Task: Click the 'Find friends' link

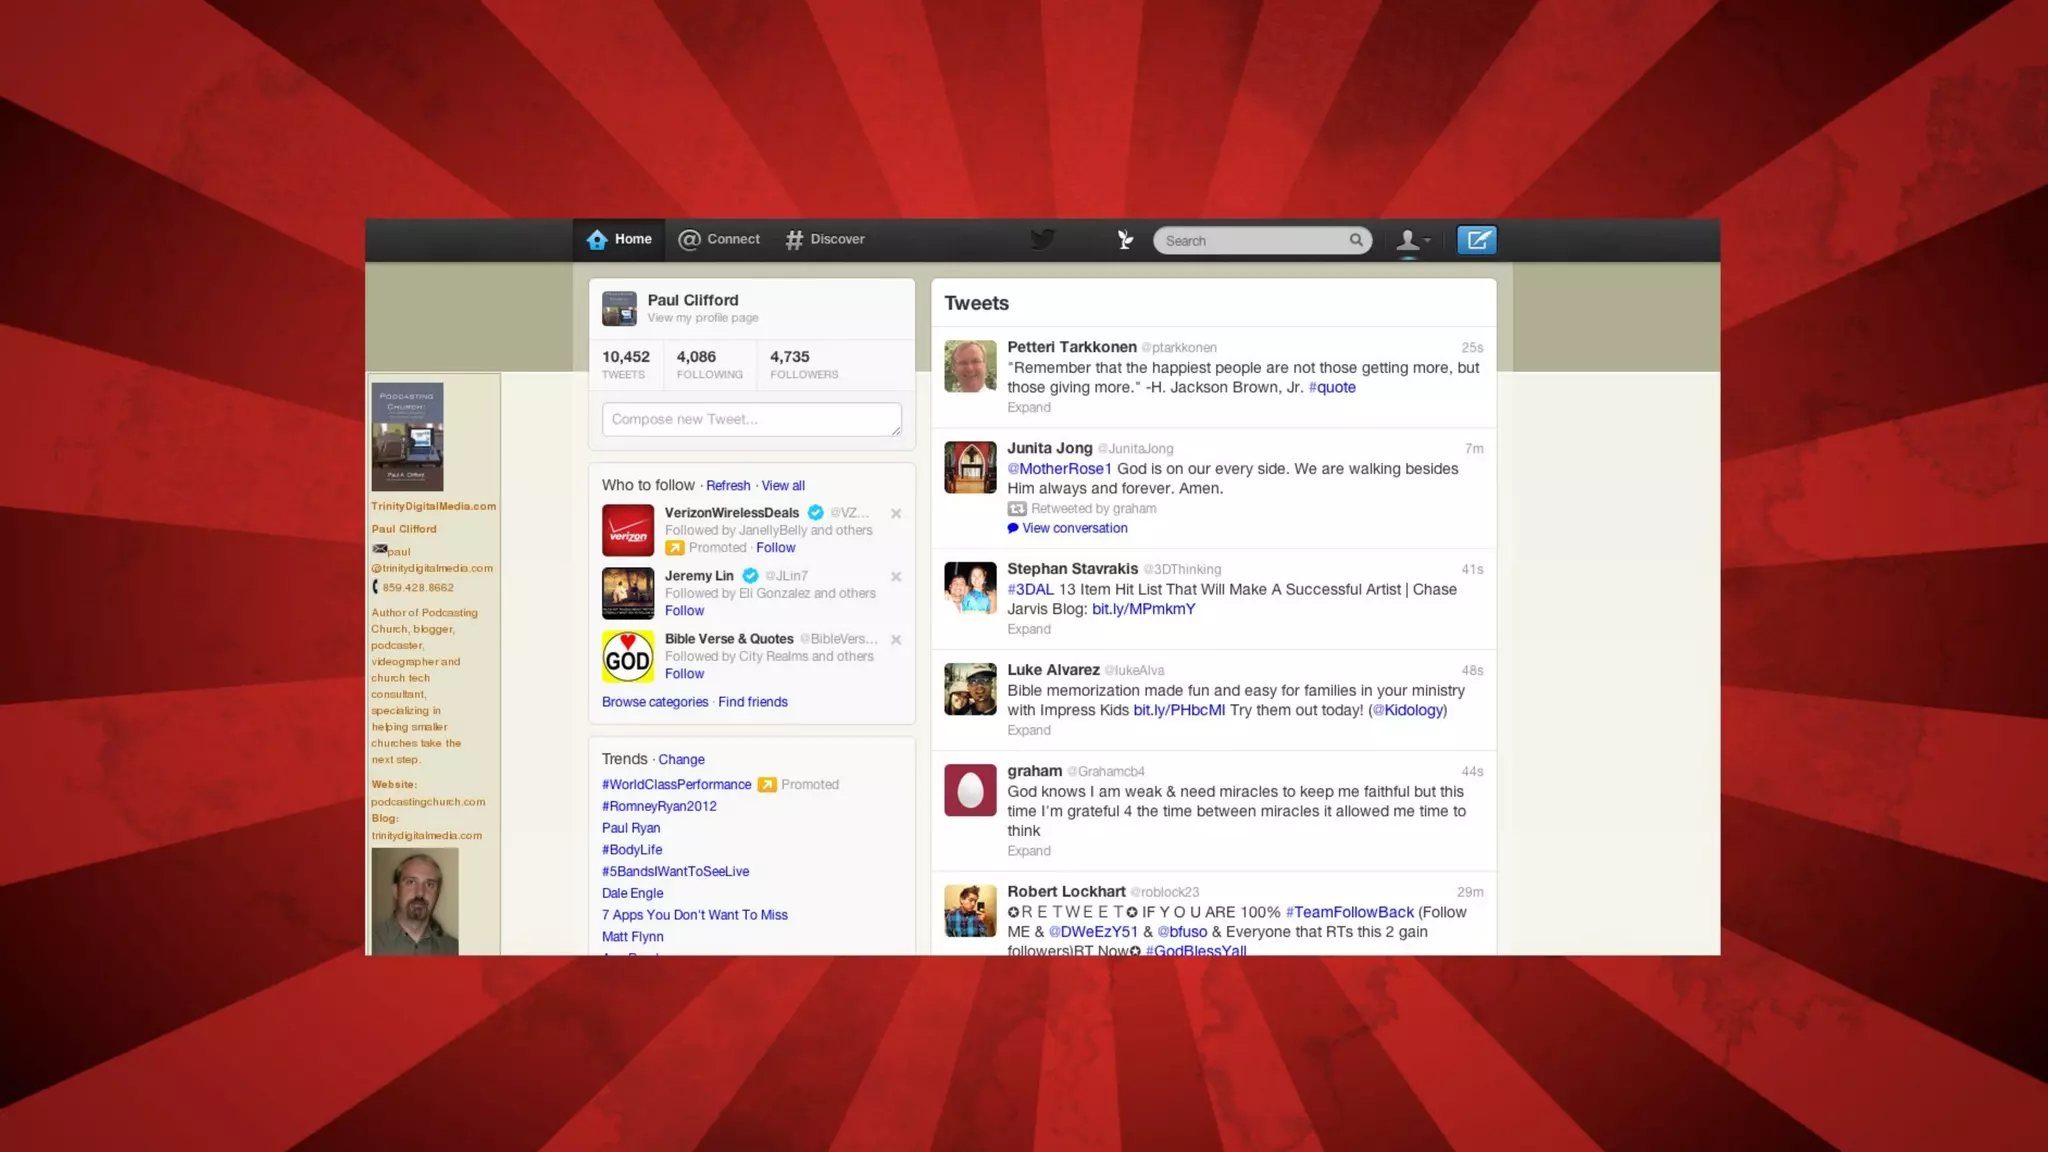Action: pos(753,702)
